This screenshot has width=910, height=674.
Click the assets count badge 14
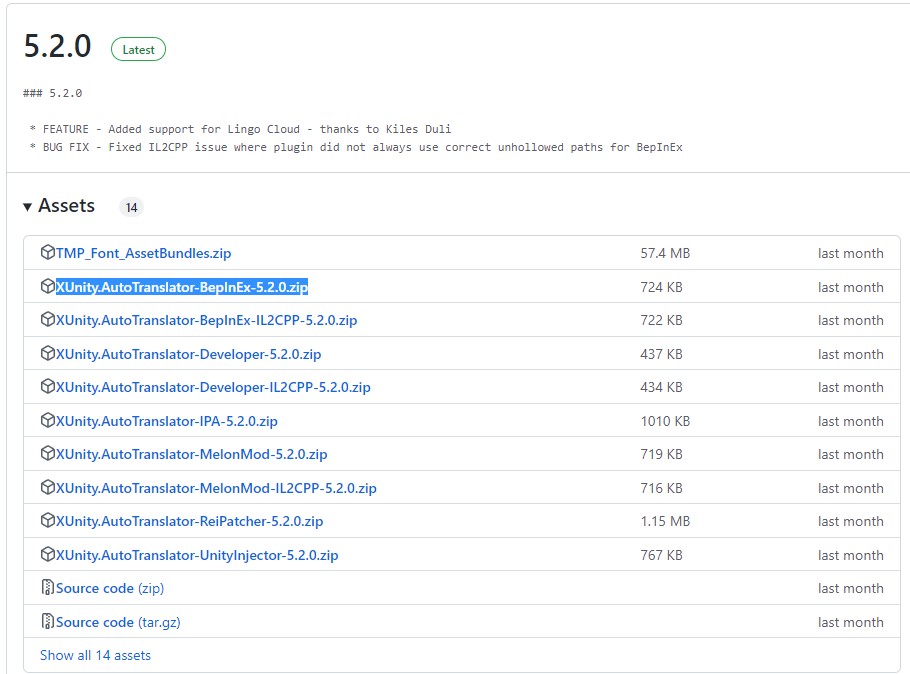(131, 207)
